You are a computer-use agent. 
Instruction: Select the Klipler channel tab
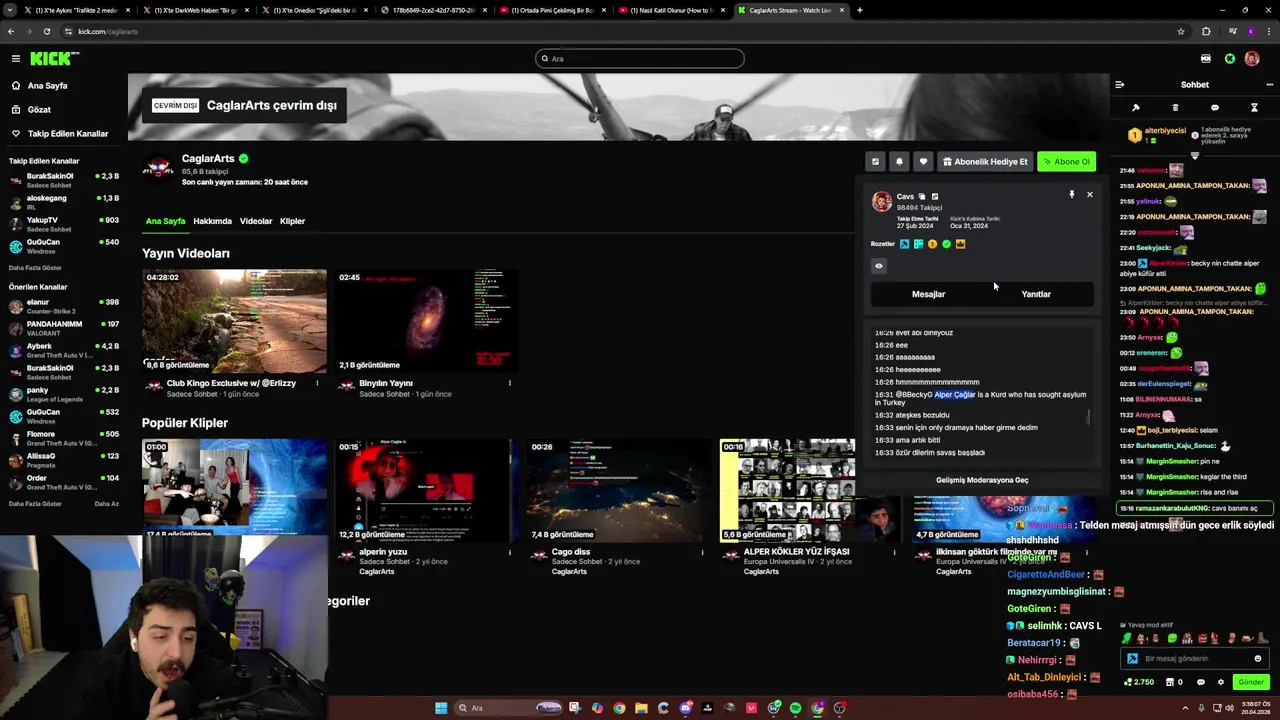click(x=292, y=221)
